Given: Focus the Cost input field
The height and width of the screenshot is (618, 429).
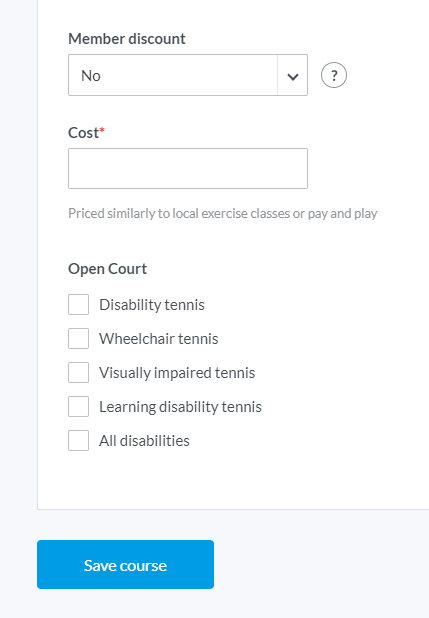Looking at the screenshot, I should click(188, 168).
